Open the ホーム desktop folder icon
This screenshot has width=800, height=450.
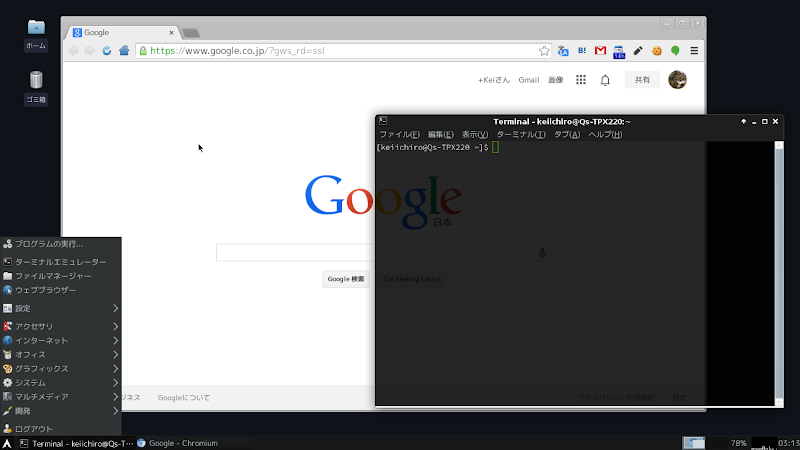tap(36, 35)
